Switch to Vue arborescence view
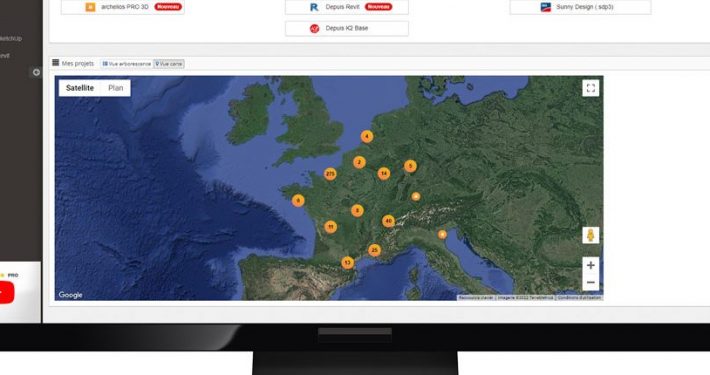The height and width of the screenshot is (375, 710). tap(126, 64)
